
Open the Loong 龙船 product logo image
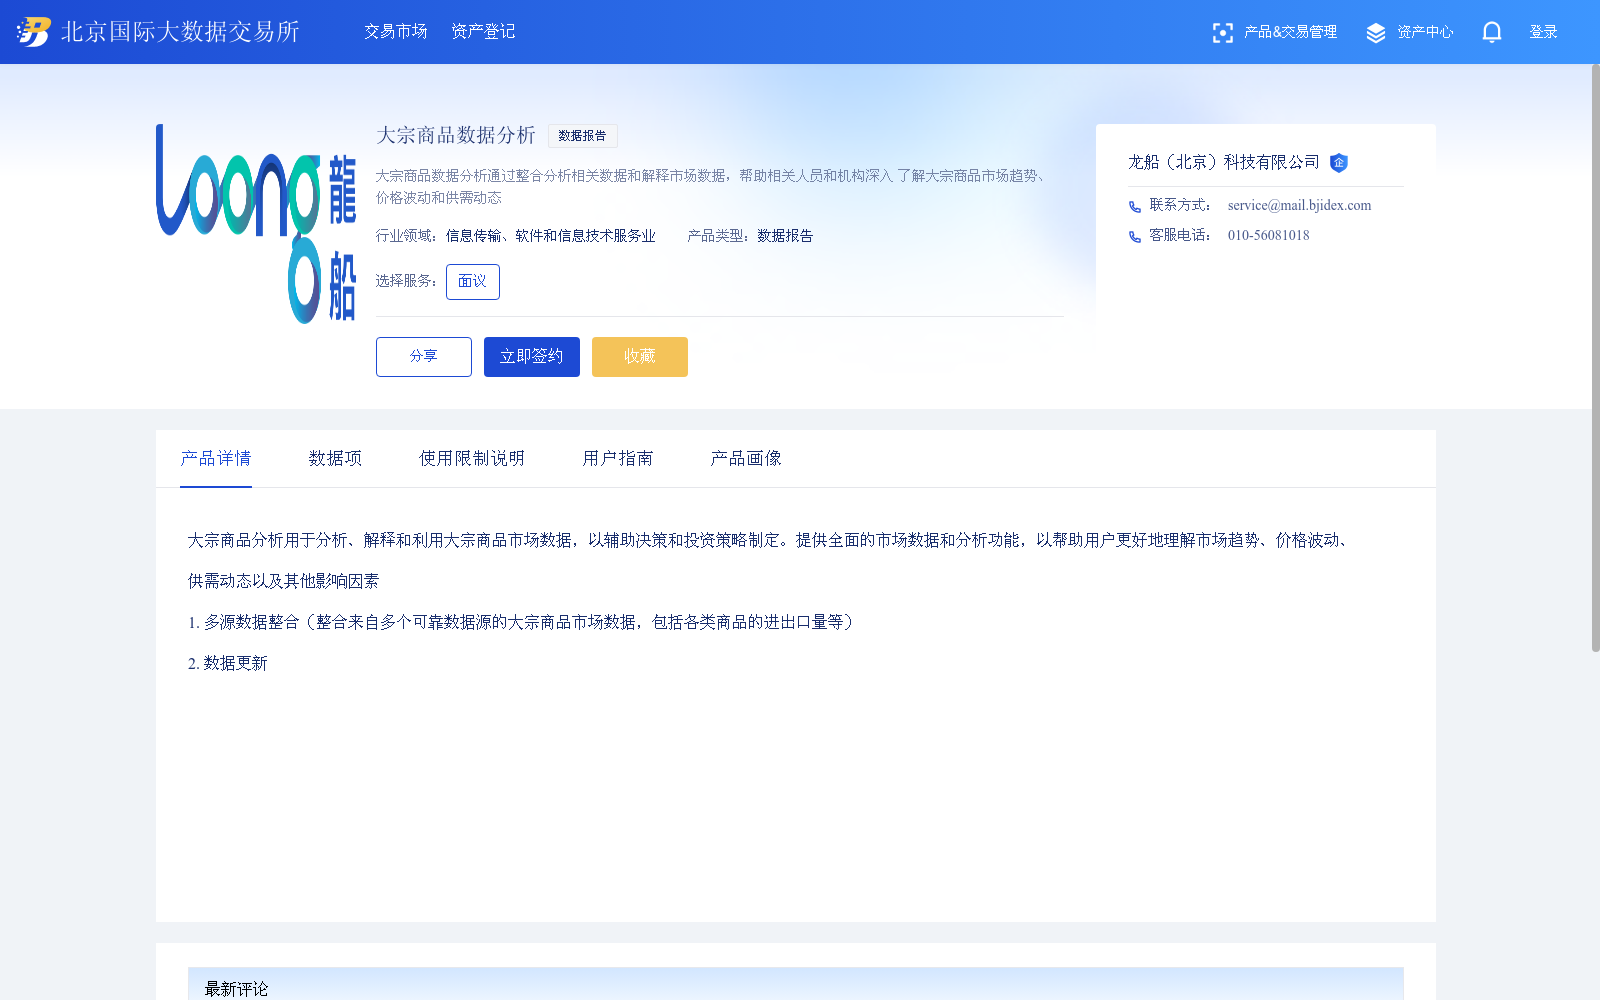click(256, 224)
